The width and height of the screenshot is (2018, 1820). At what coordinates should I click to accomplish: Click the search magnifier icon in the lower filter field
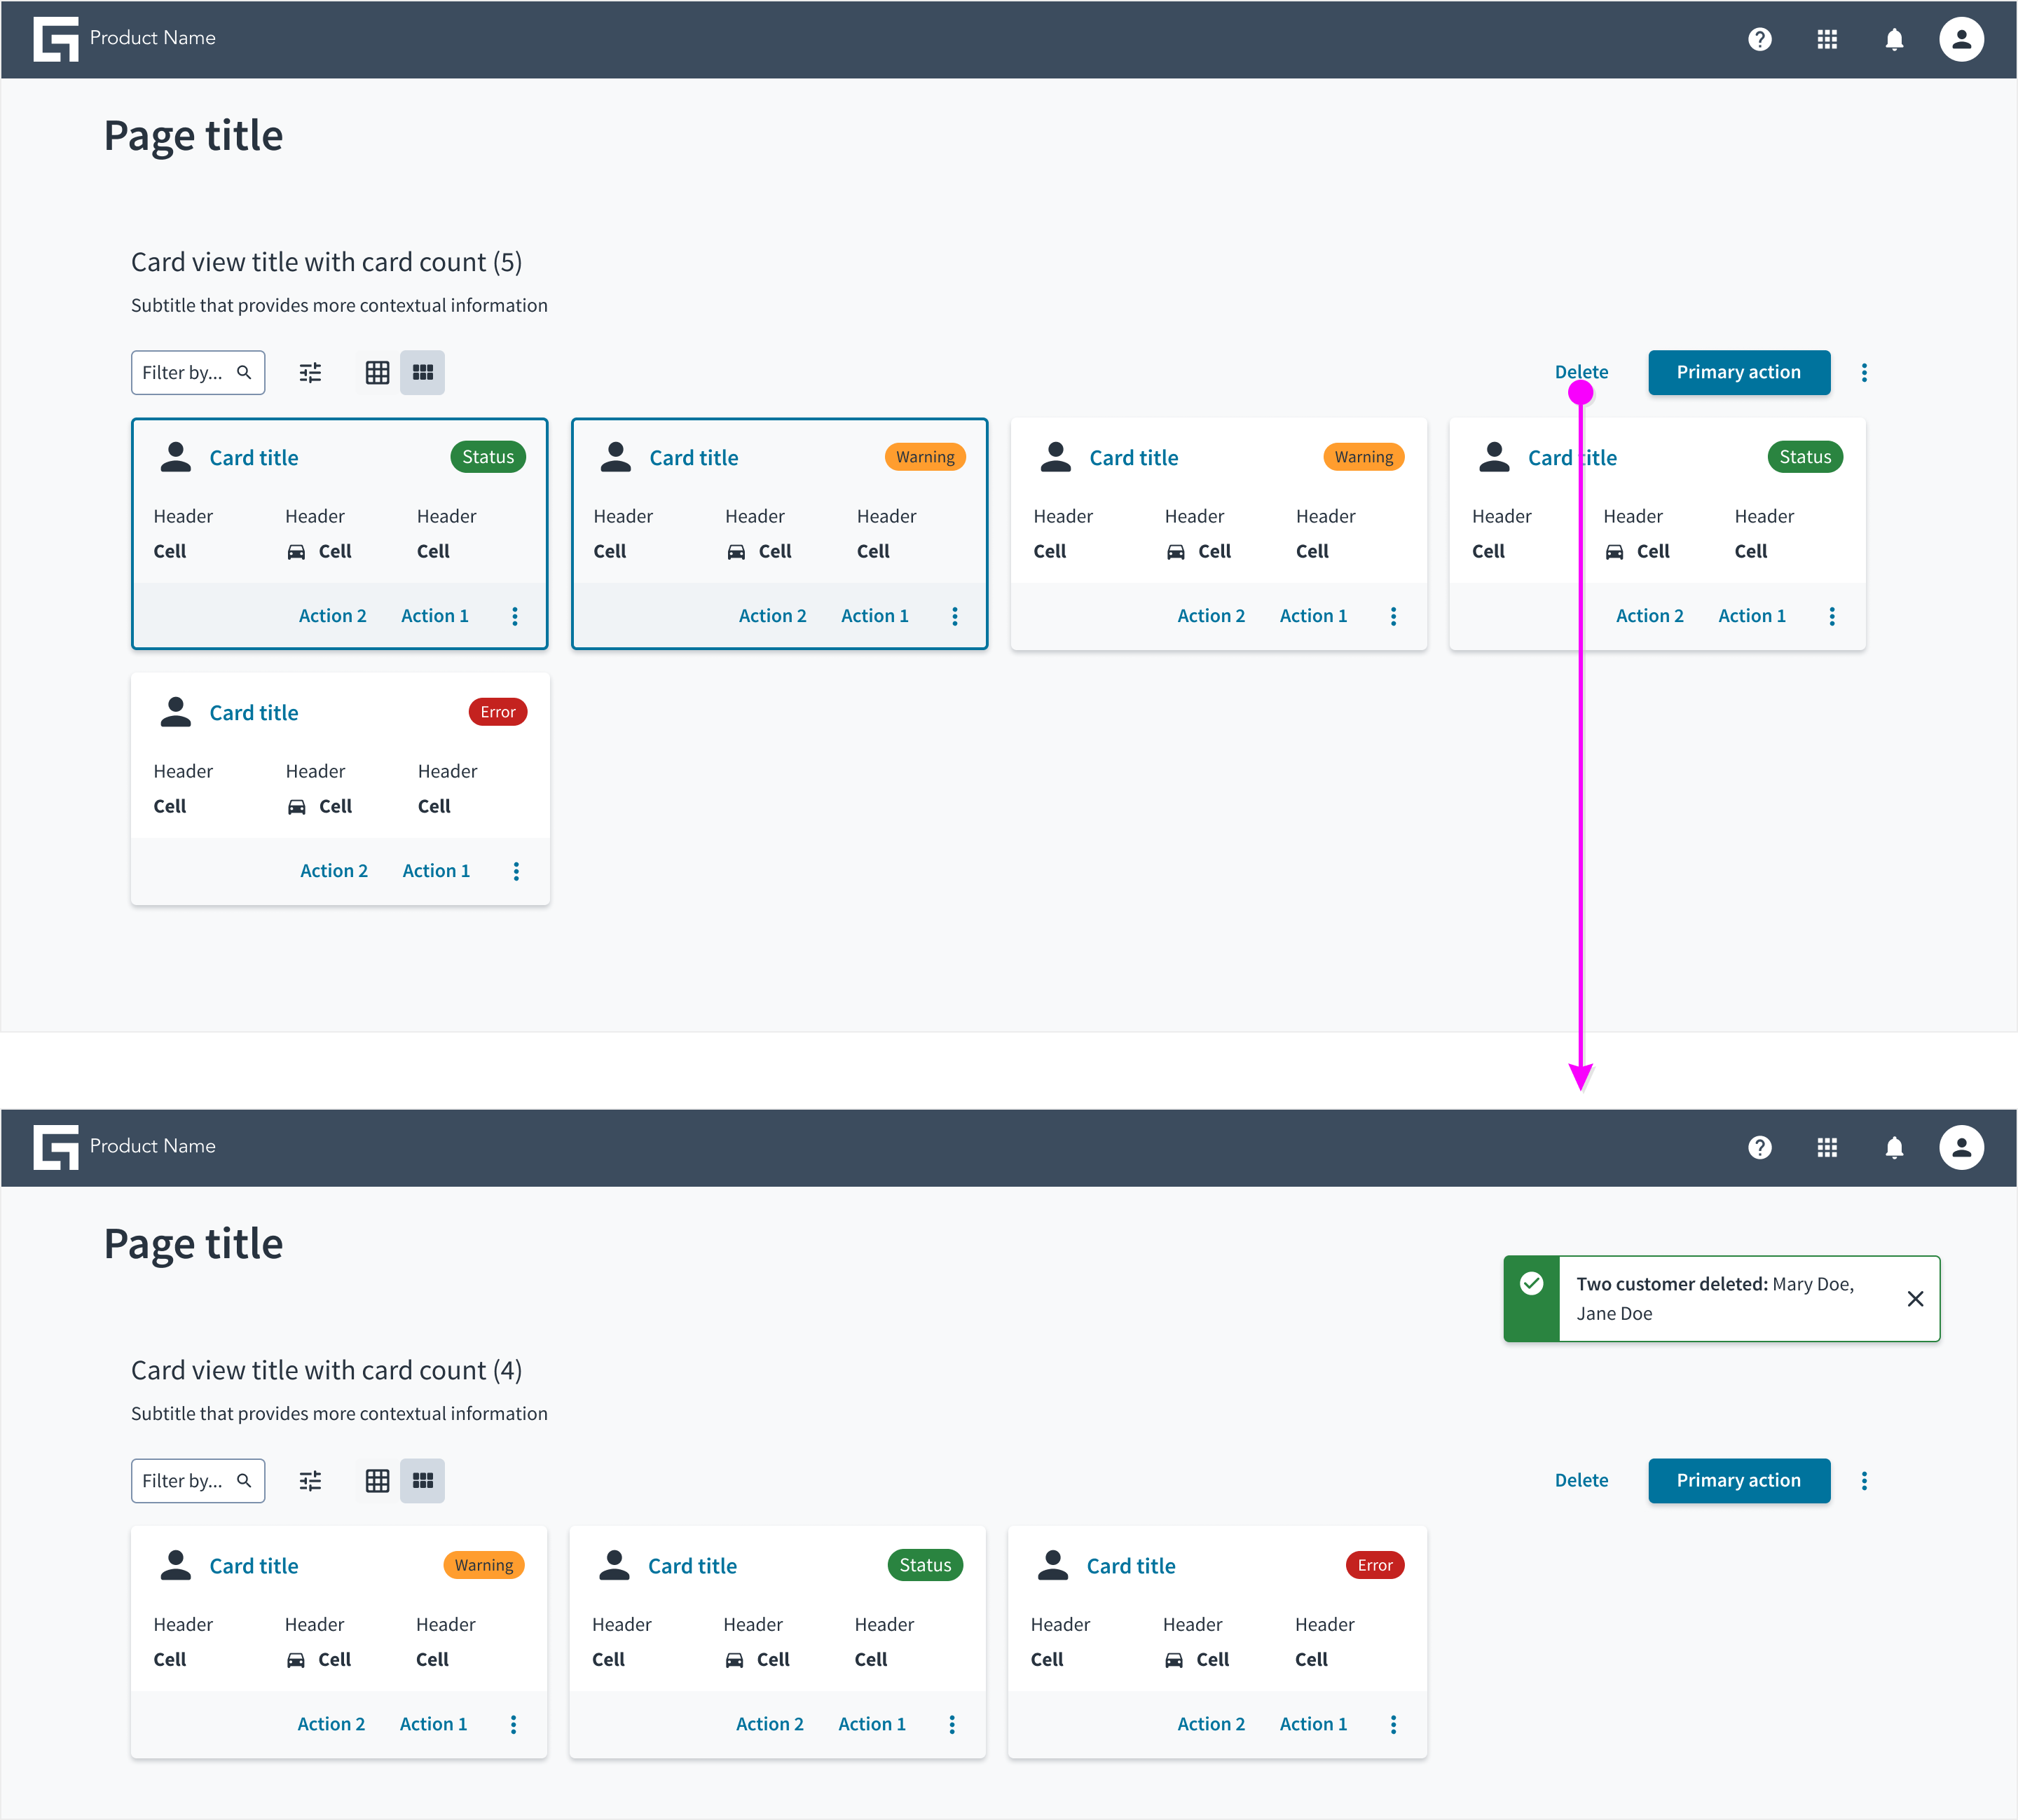[x=244, y=1480]
